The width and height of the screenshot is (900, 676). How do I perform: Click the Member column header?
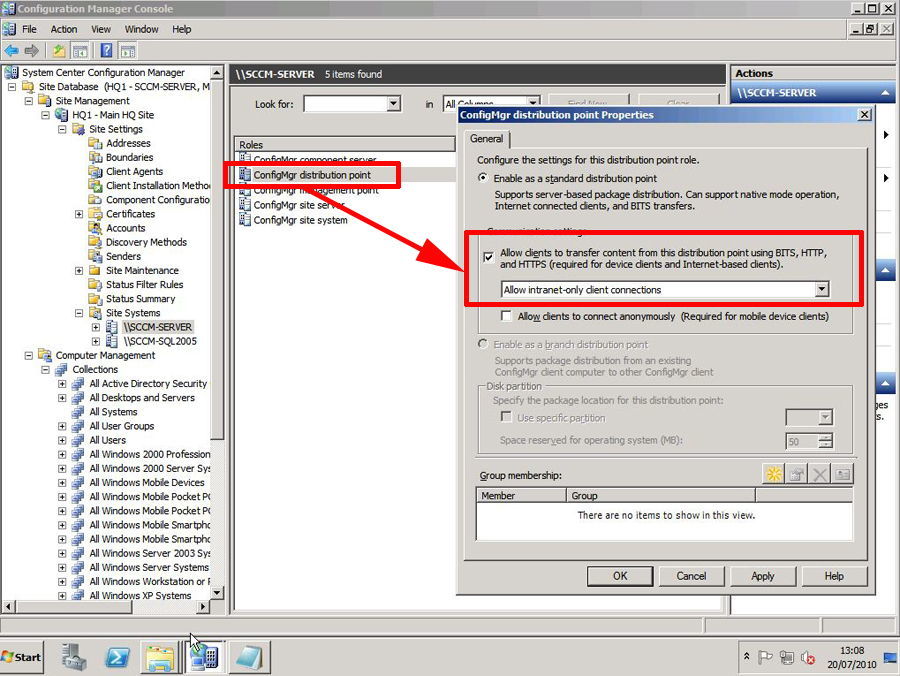521,495
